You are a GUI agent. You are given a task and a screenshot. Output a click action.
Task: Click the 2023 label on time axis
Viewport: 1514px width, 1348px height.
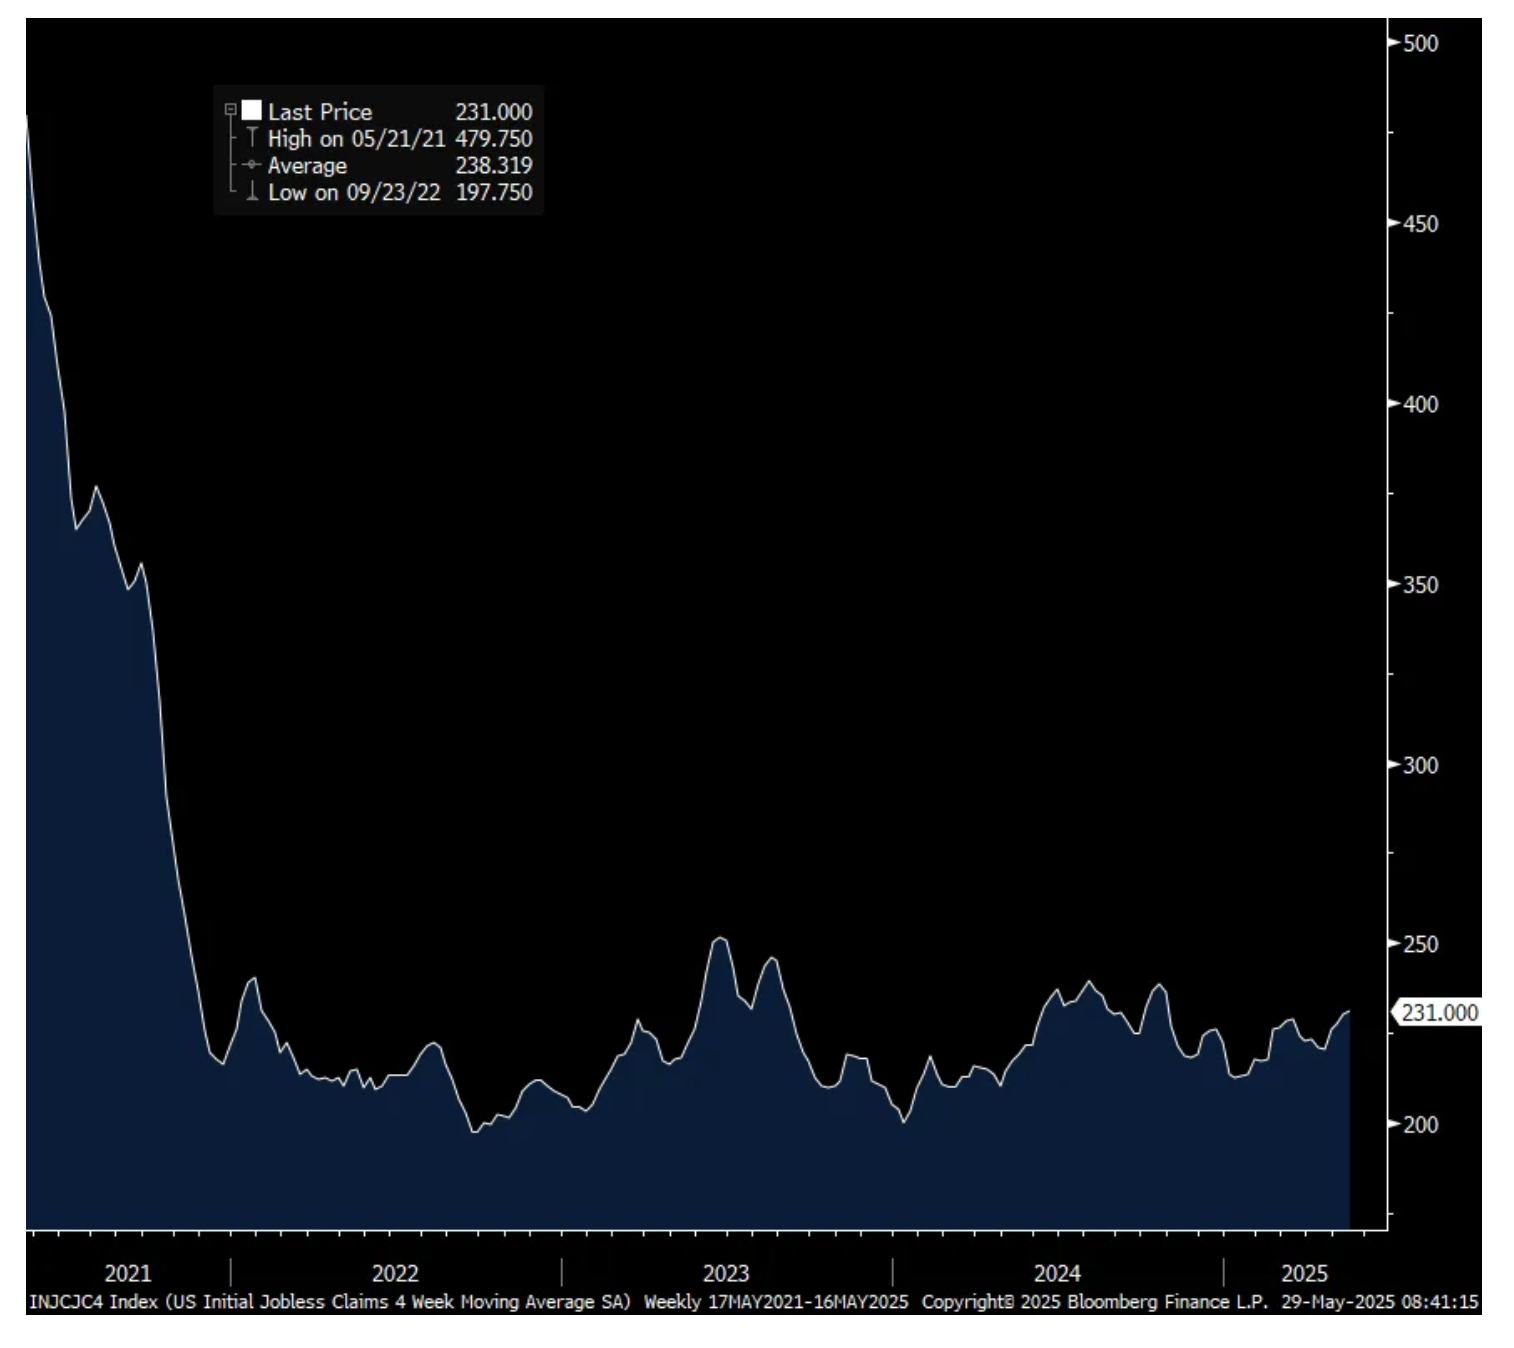pyautogui.click(x=726, y=1273)
